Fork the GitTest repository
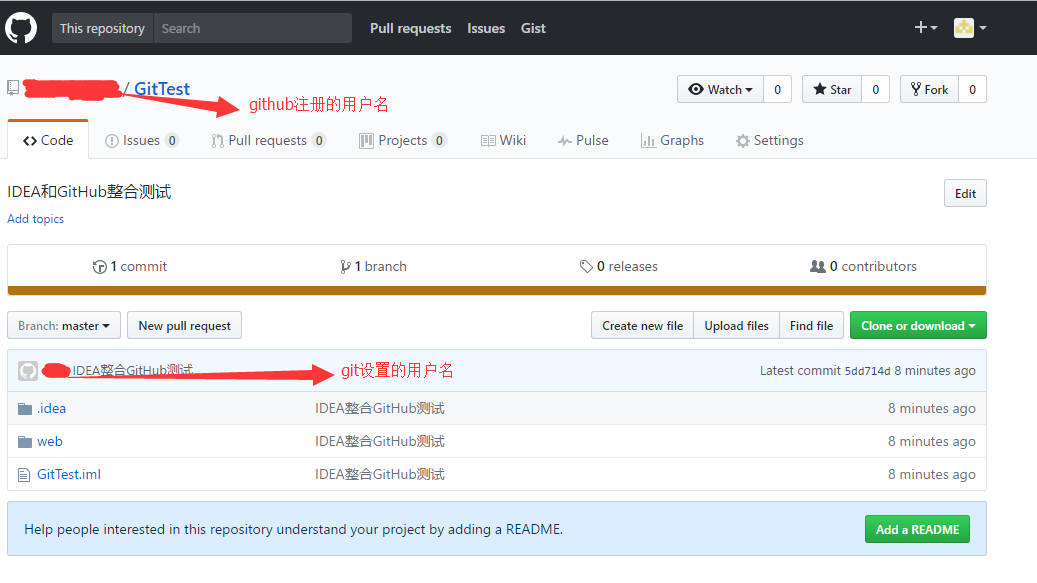 (x=929, y=89)
